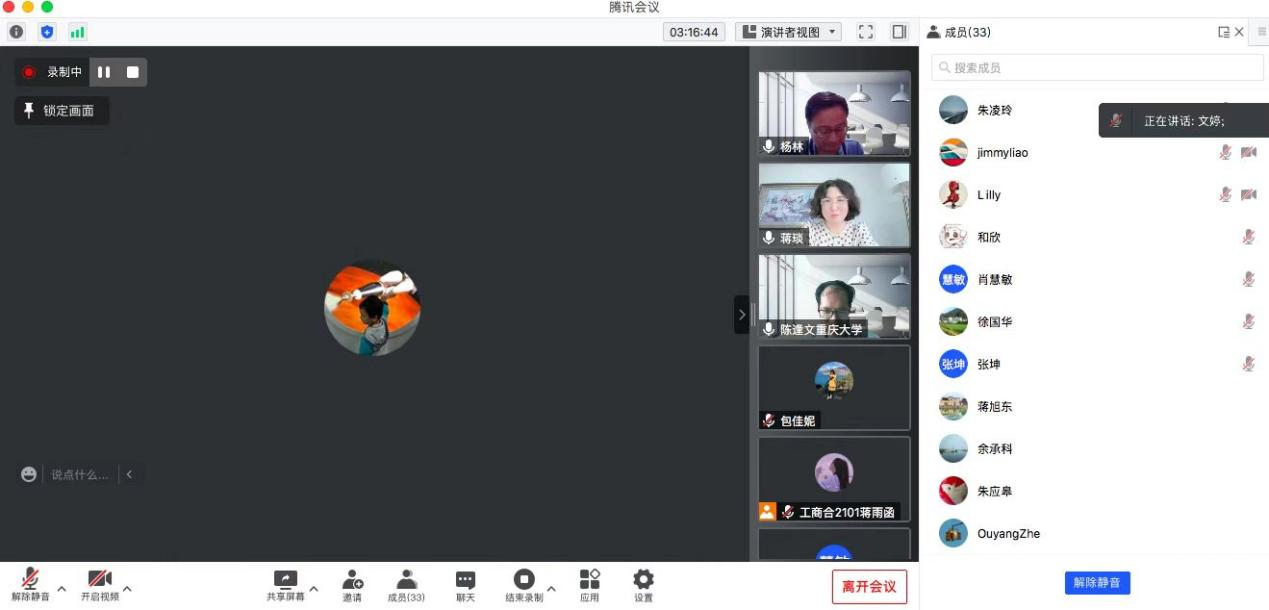Open the Apps (应用) icon
Viewport: 1269px width, 610px height.
[x=590, y=585]
